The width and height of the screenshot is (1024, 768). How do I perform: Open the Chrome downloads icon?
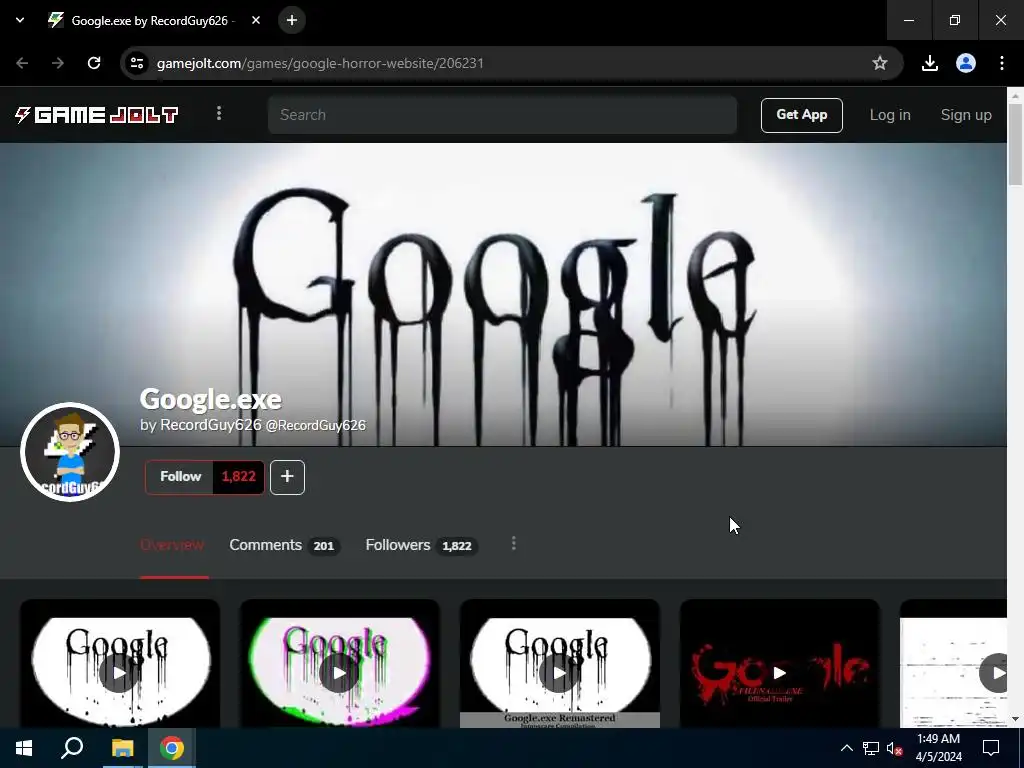[930, 63]
